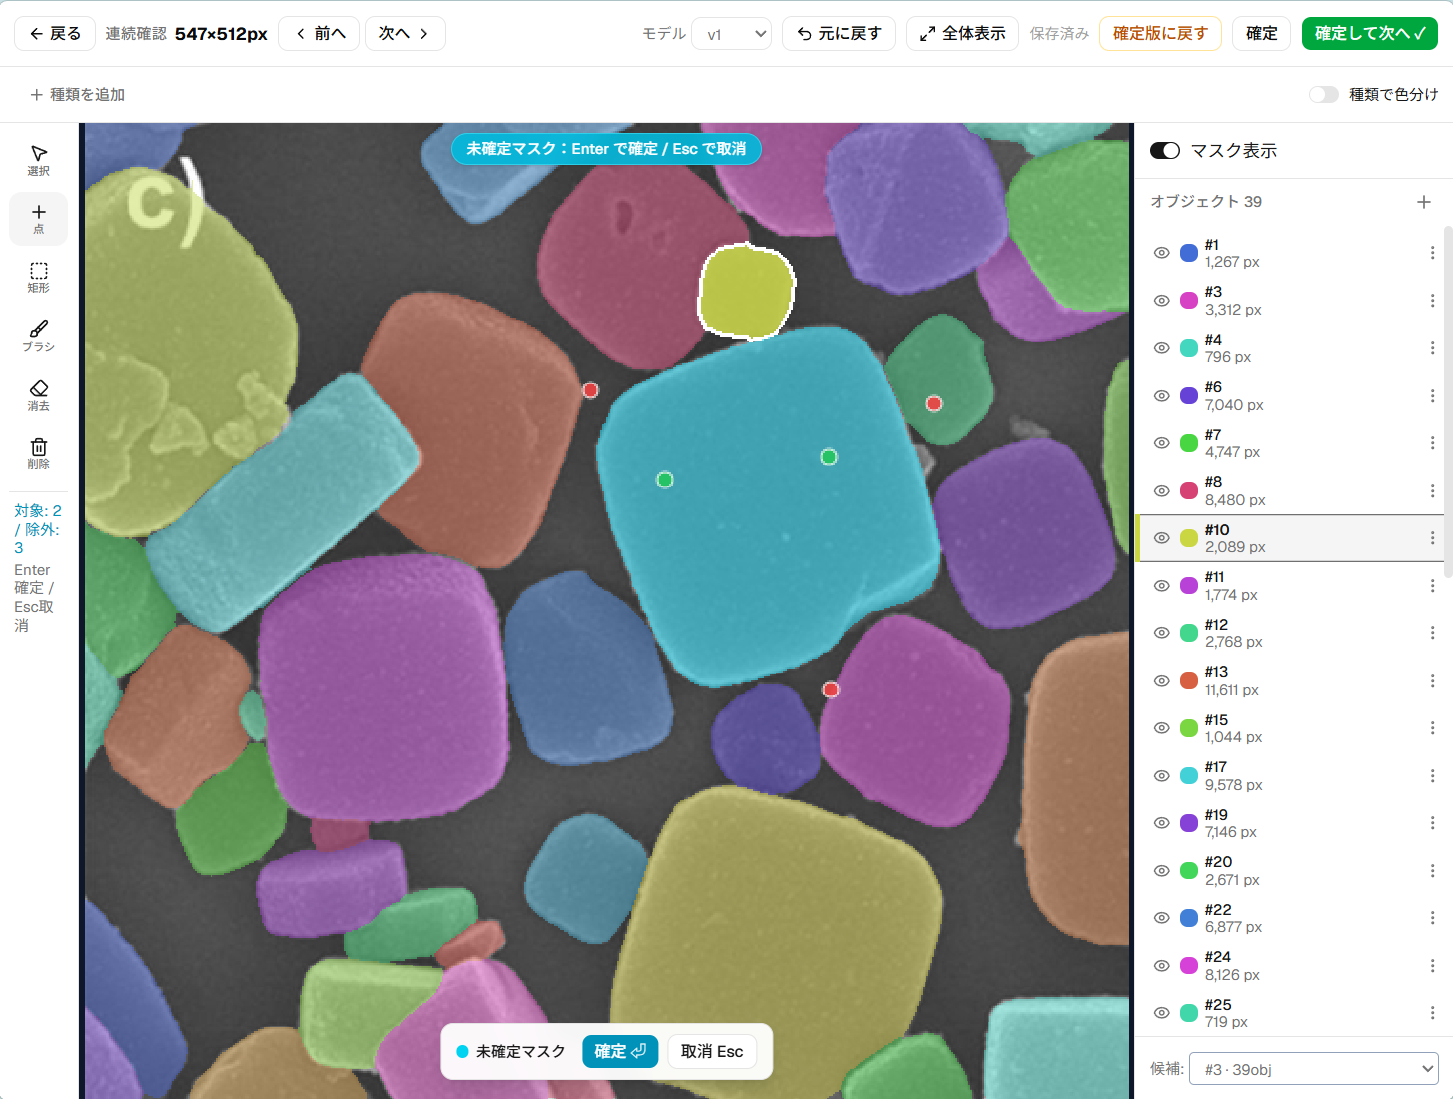
Task: Open options menu for object #11
Action: tap(1432, 586)
